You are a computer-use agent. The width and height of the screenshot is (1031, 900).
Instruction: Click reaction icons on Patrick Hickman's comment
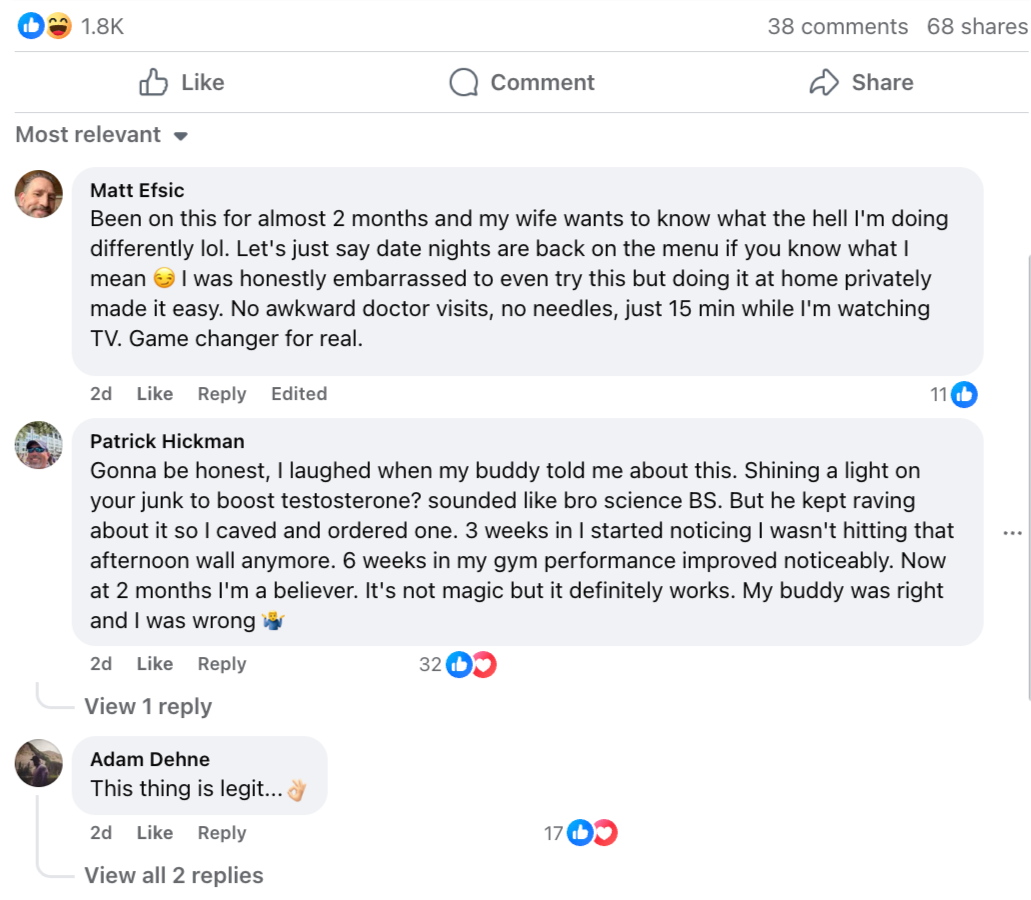[x=471, y=664]
